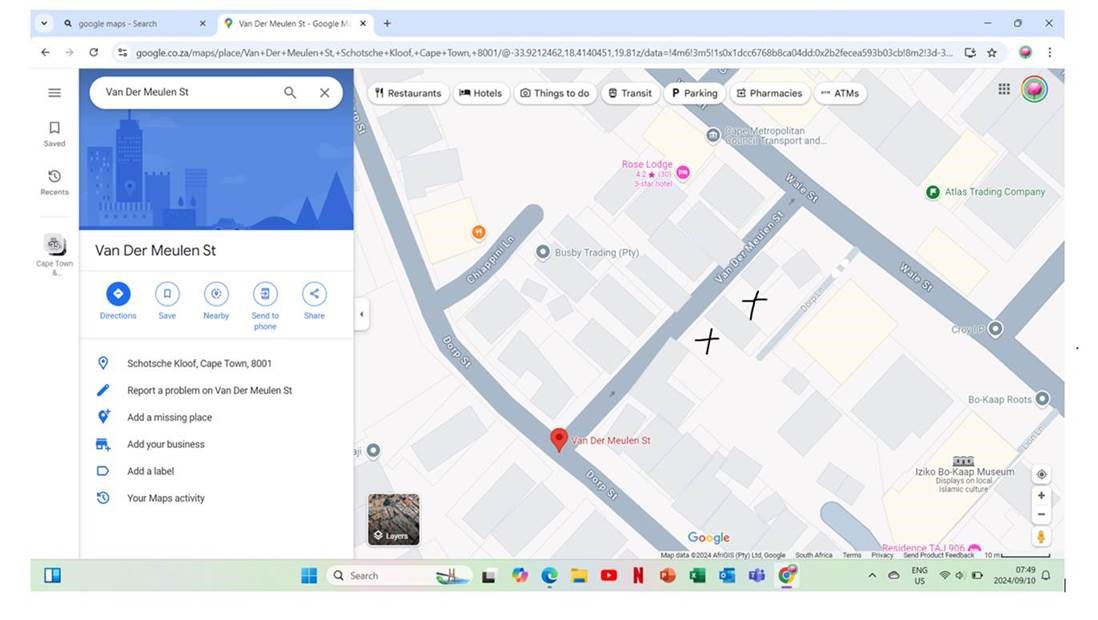
Task: Filter map by Parking
Action: (695, 93)
